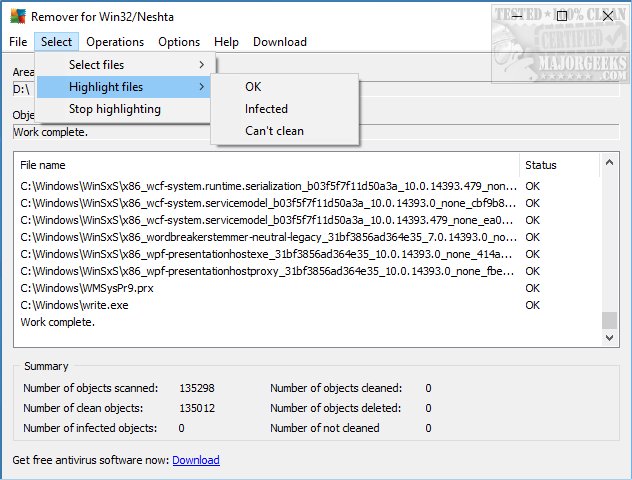
Task: Select the wcf-system.runtime.serialization file row
Action: (309, 186)
